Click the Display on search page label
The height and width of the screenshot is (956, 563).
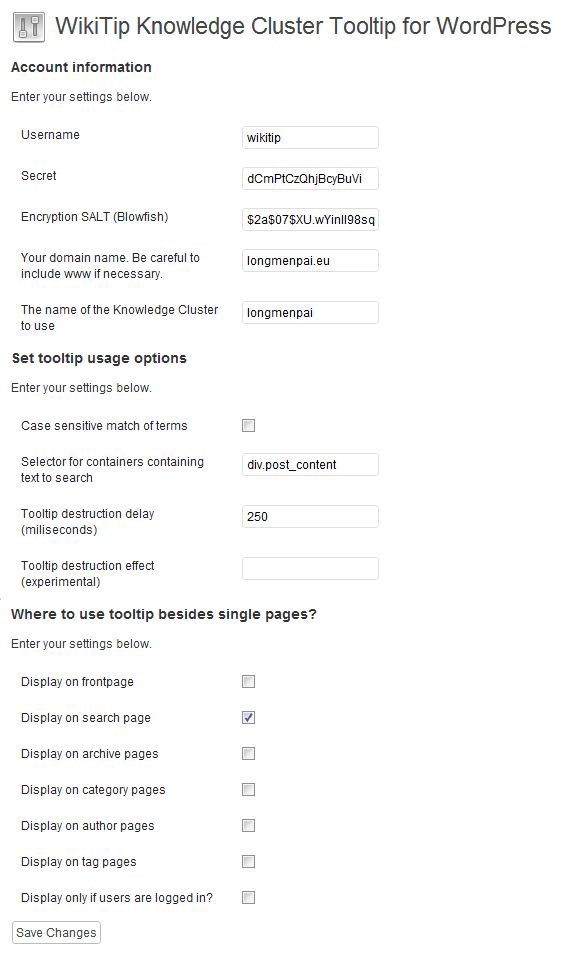[x=85, y=718]
